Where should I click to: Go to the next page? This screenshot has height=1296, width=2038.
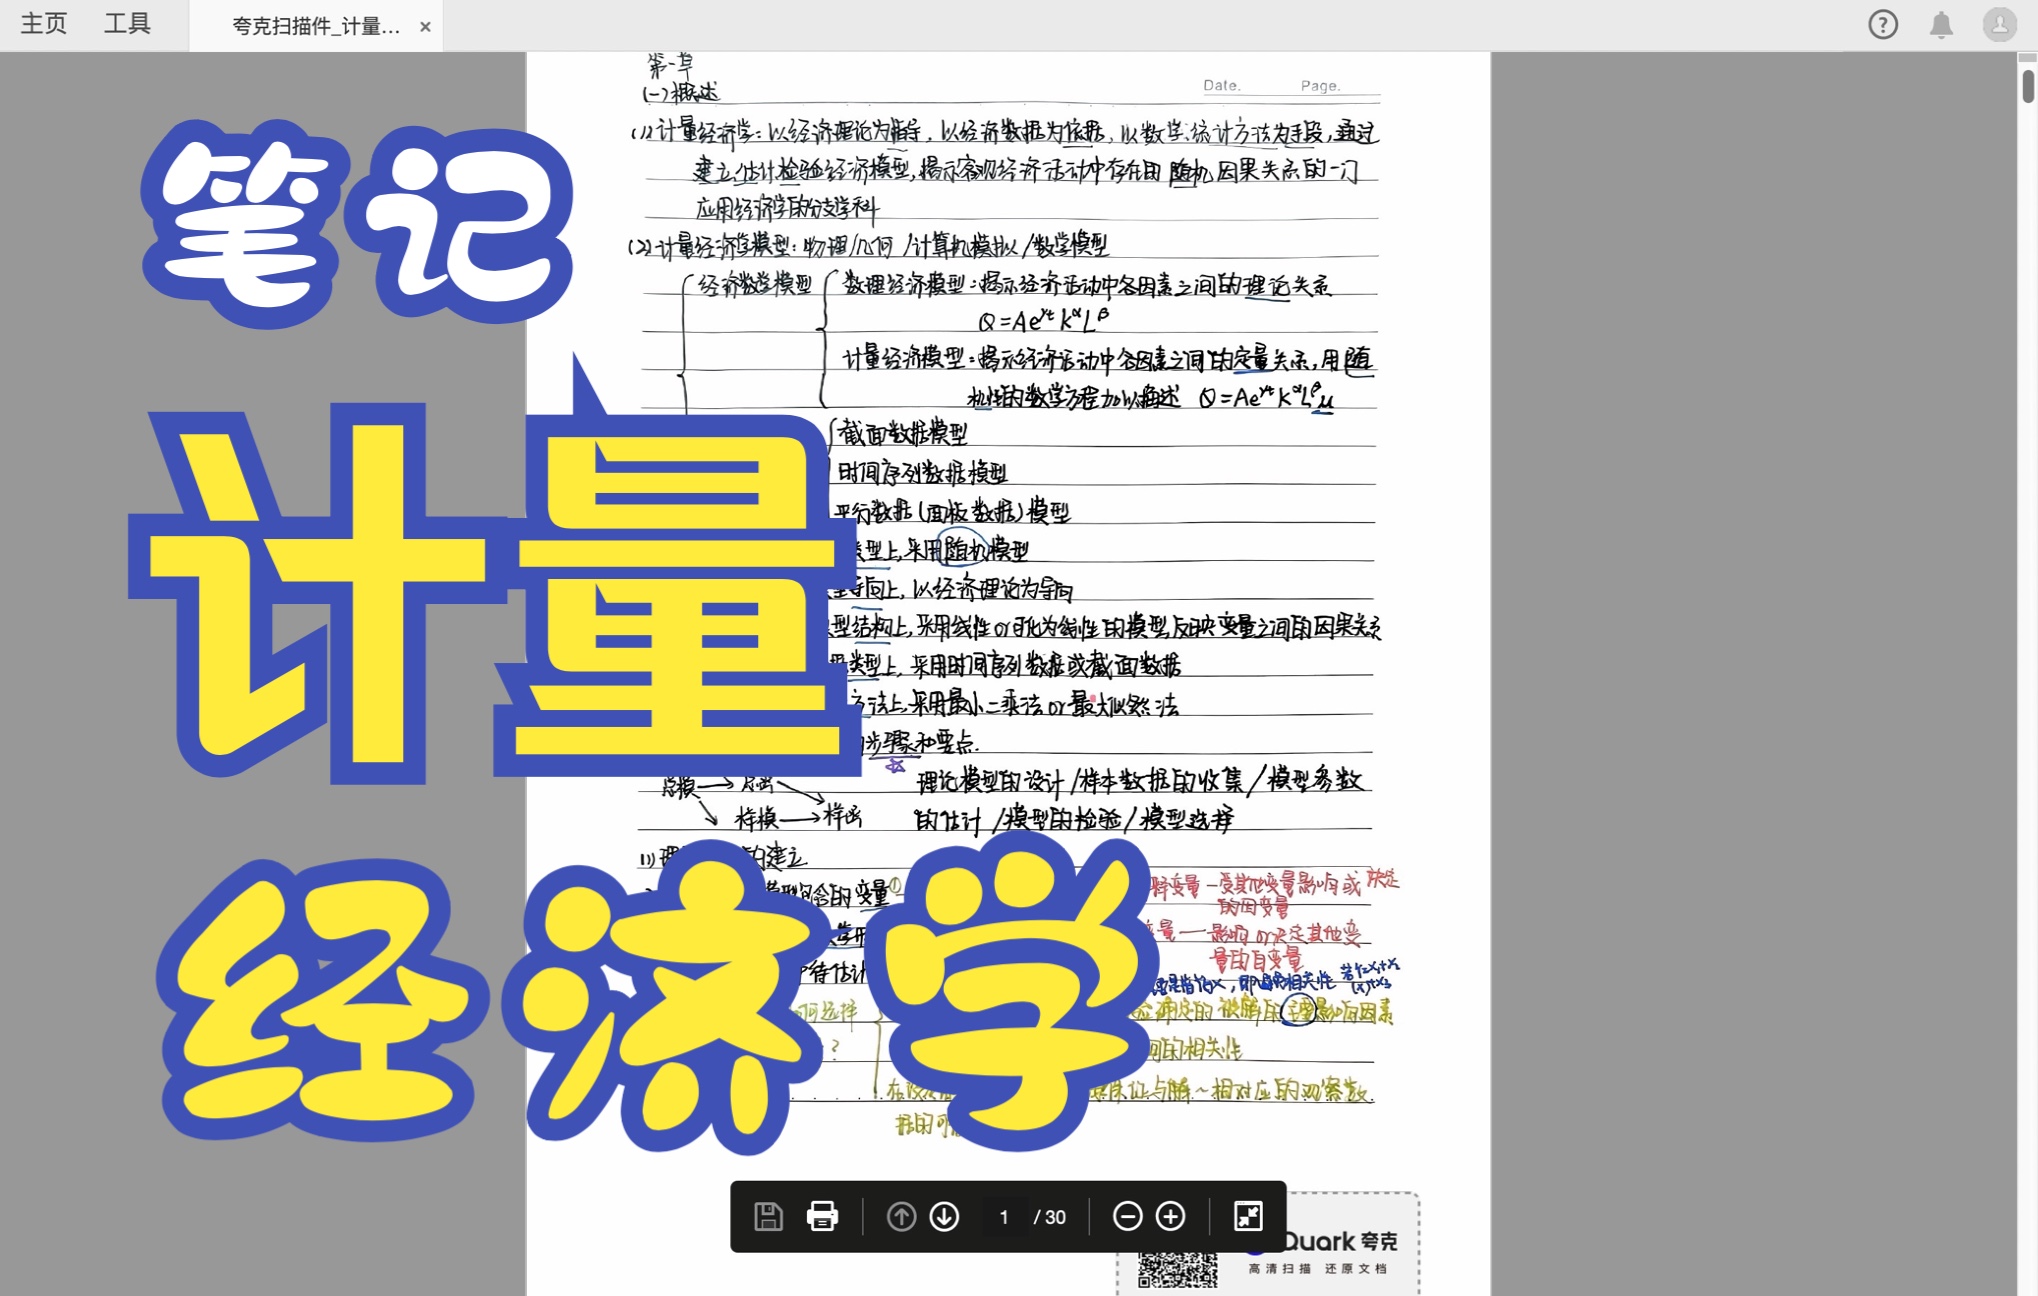pyautogui.click(x=943, y=1217)
